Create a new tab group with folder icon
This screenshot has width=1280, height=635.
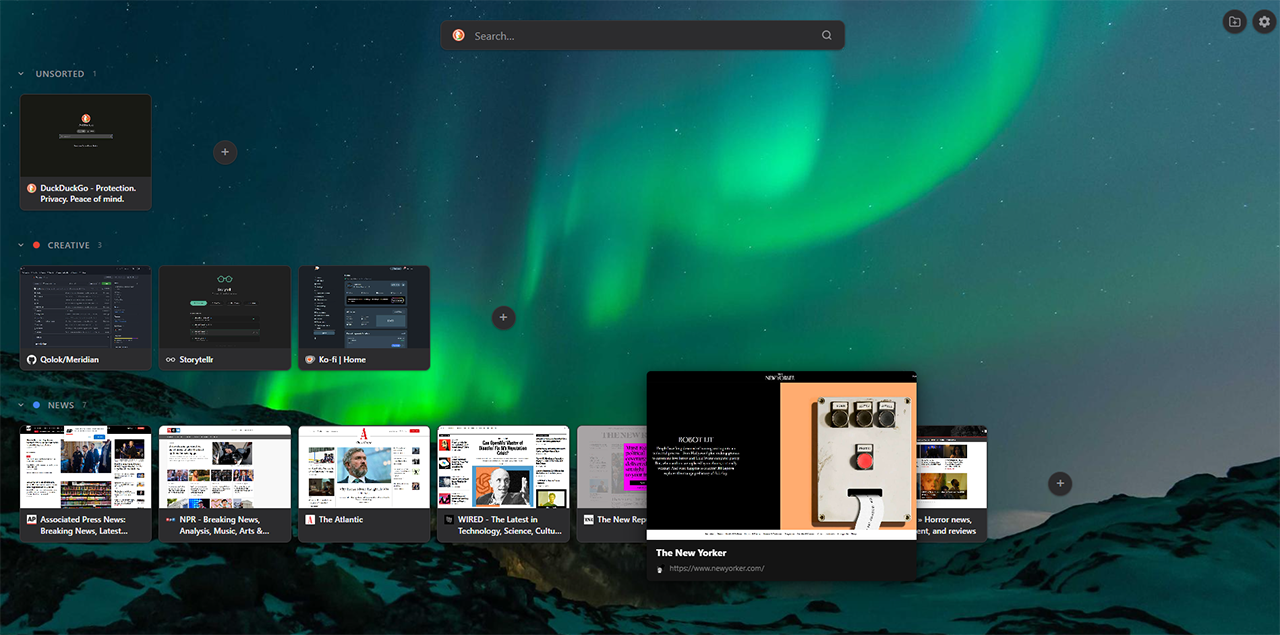click(x=1235, y=22)
